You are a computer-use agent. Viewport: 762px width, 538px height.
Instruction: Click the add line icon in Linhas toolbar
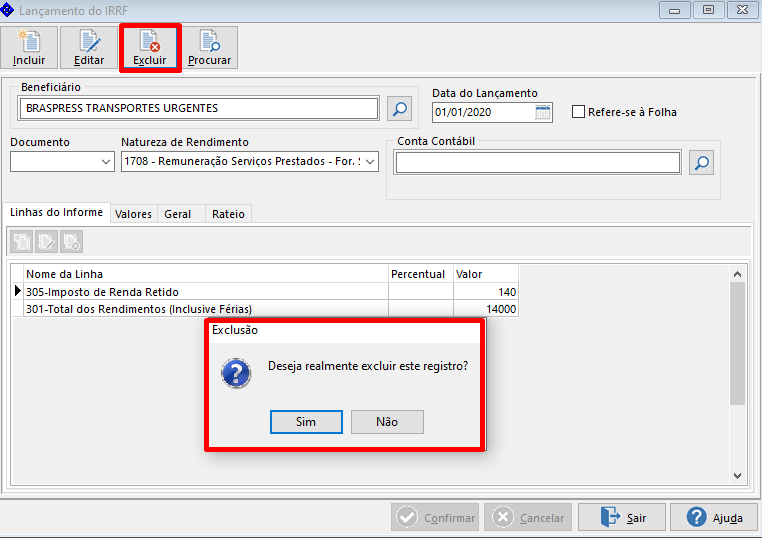click(22, 242)
